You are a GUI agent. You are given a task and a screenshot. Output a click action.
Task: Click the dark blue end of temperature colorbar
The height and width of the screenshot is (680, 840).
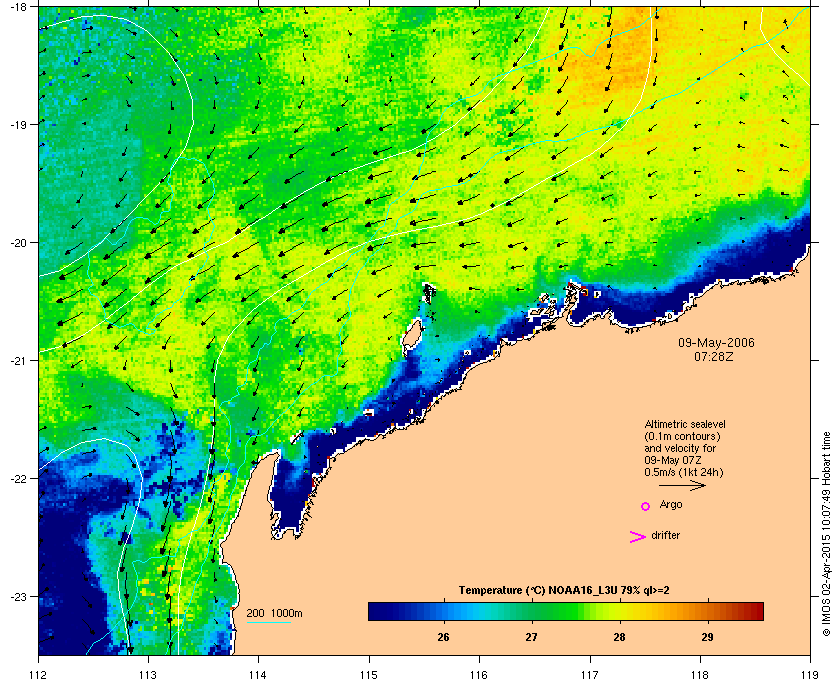tap(376, 611)
